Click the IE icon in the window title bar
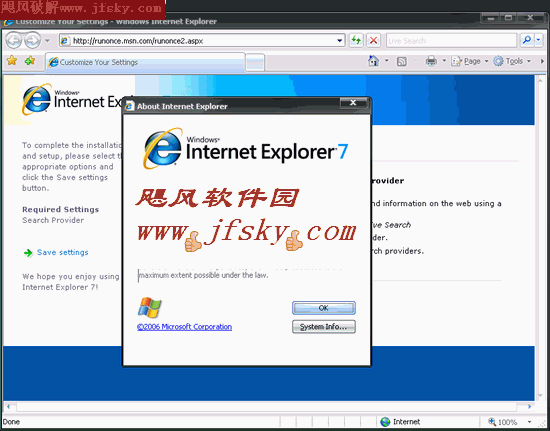Image resolution: width=550 pixels, height=431 pixels. (9, 22)
